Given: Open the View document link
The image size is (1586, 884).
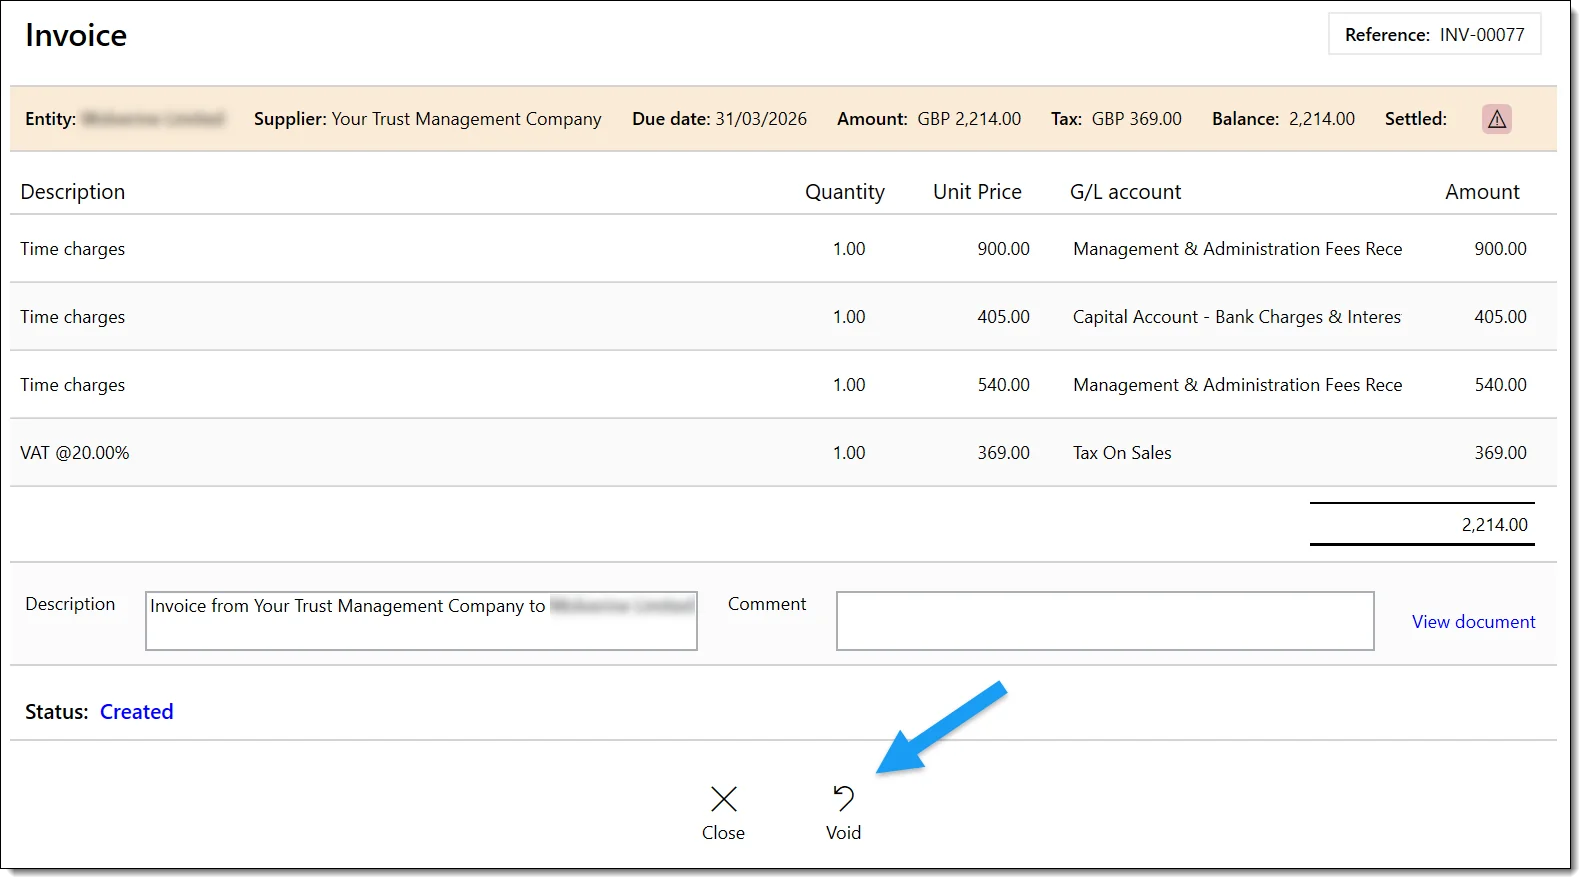Looking at the screenshot, I should click(x=1473, y=621).
